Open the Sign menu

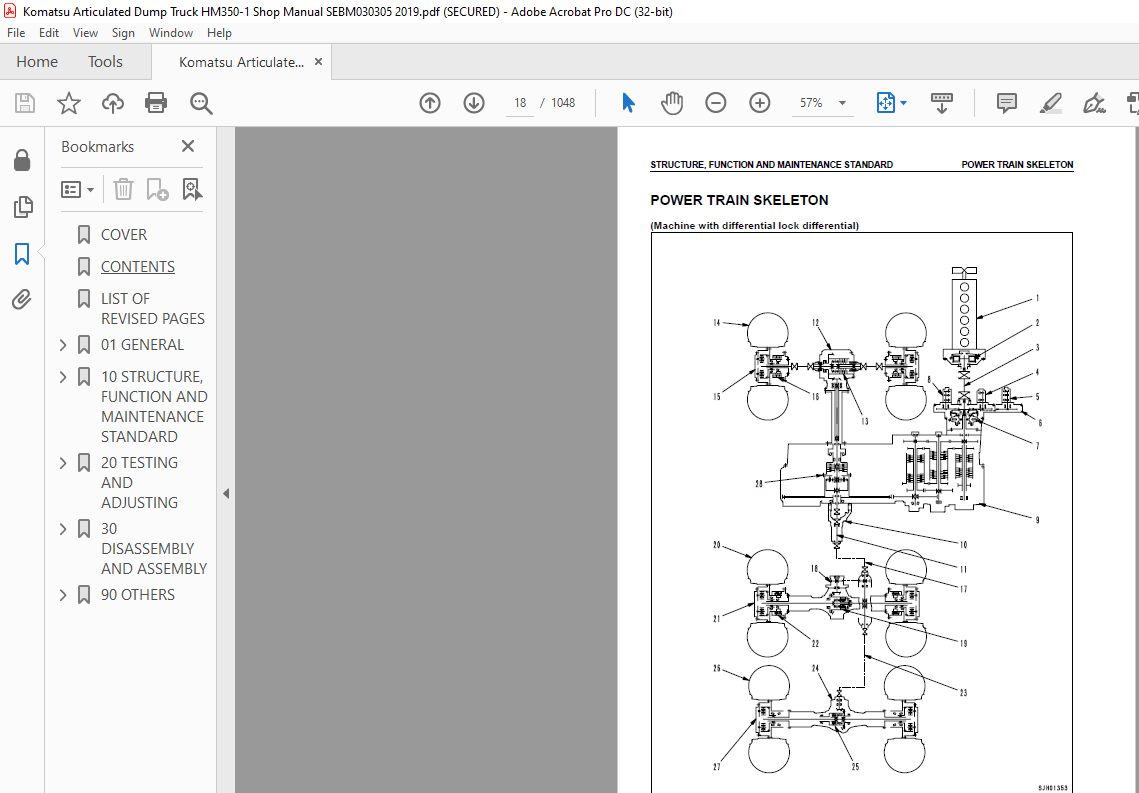tap(123, 33)
